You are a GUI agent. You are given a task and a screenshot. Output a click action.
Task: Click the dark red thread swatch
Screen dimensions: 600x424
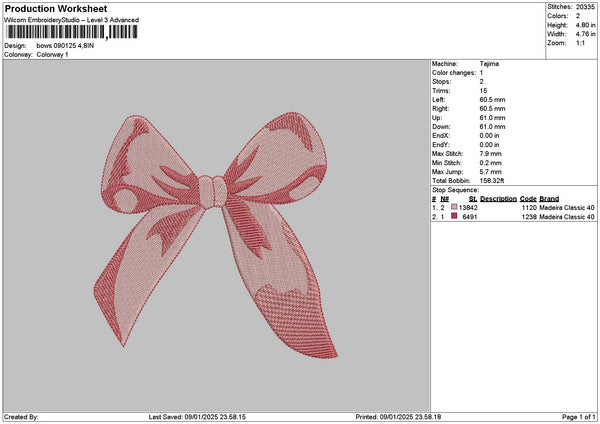pos(455,216)
